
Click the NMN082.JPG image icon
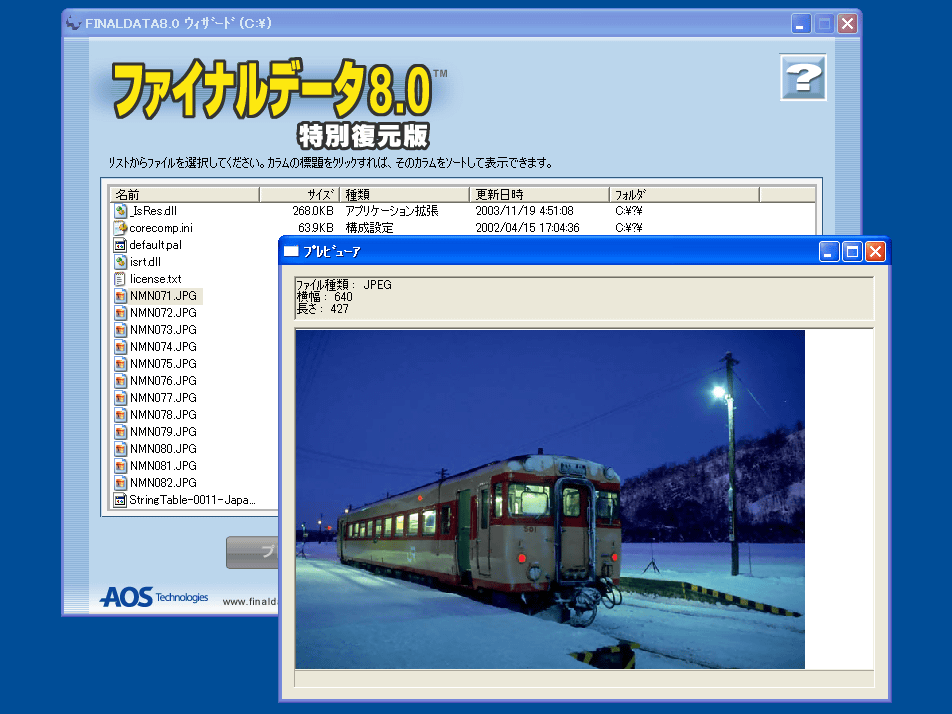coord(120,483)
